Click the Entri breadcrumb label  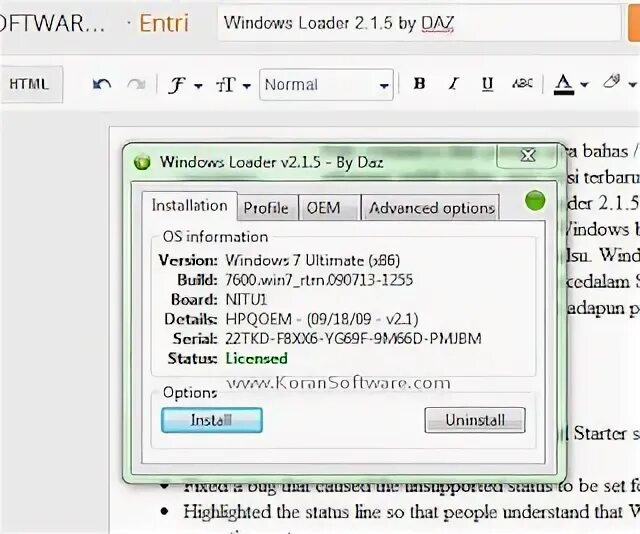[164, 23]
